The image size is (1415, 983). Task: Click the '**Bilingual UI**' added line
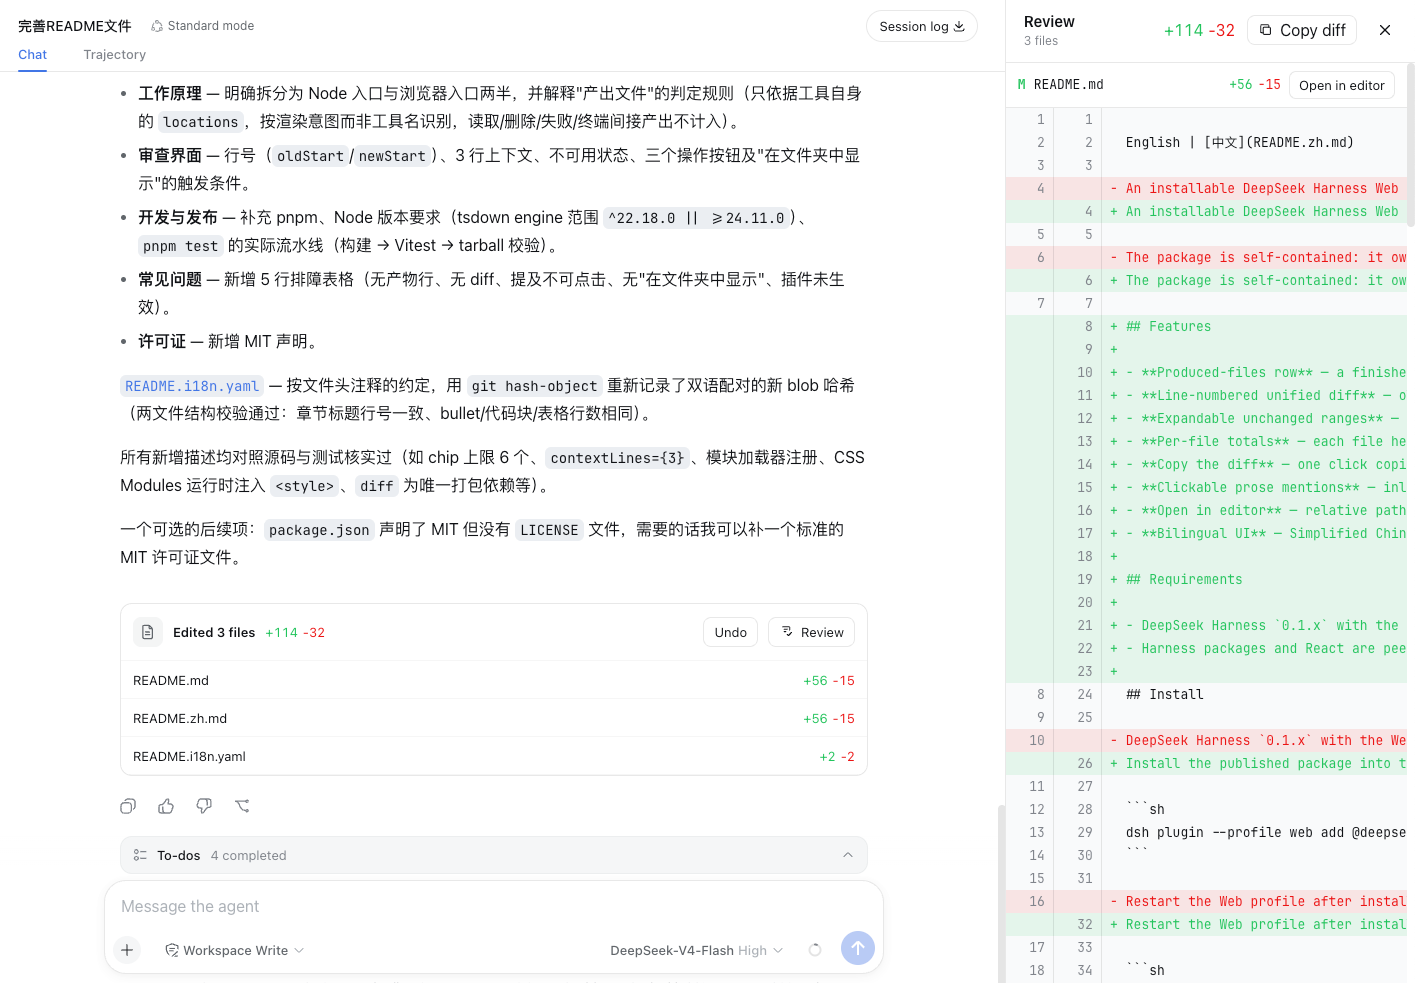pos(1206,534)
